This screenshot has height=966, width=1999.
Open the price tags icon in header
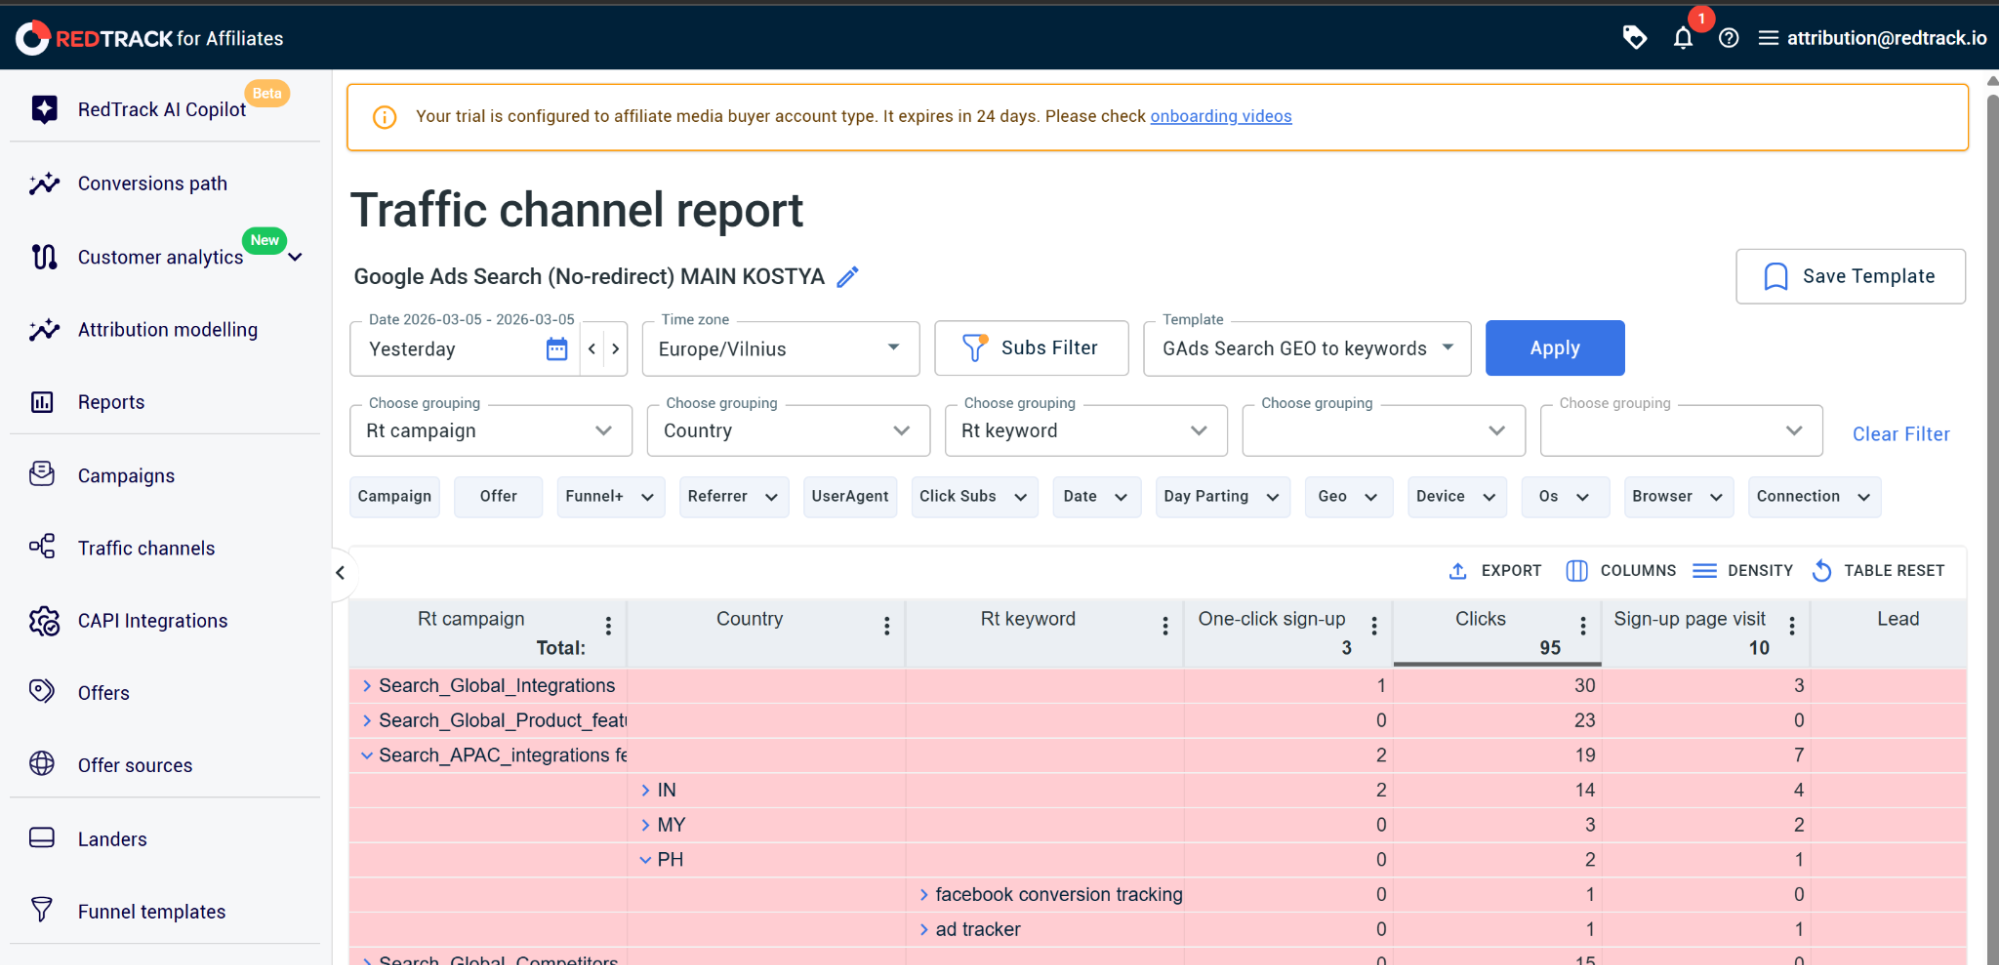point(1634,38)
